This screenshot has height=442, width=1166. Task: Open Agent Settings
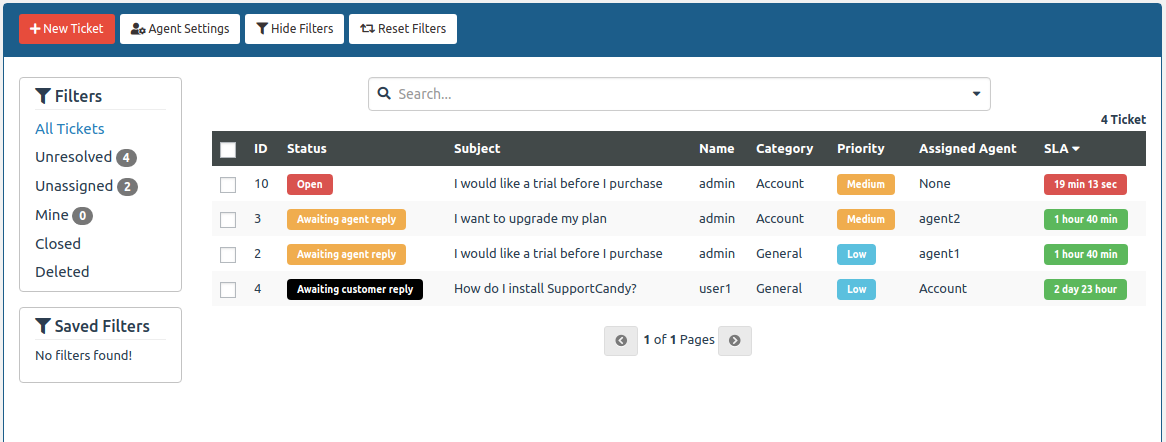tap(180, 29)
